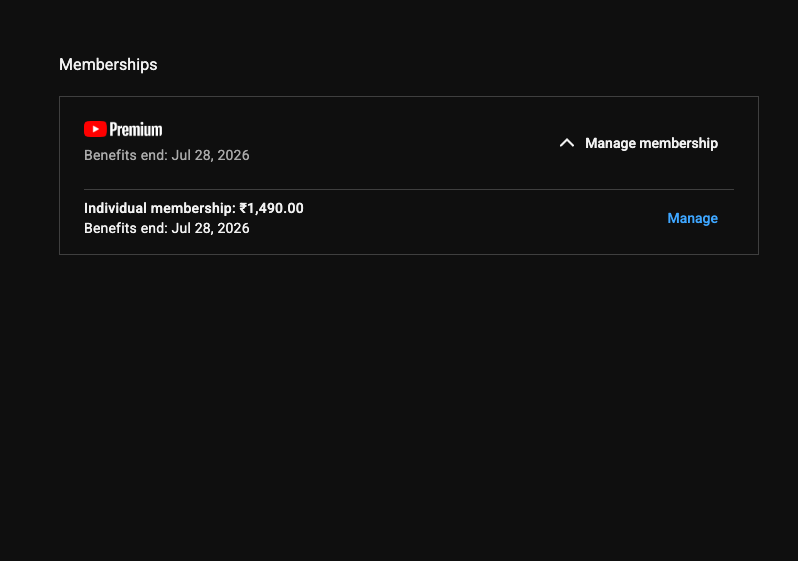Click the gray "Benefits end" text under Premium
Screen dimensions: 798x561
(x=125, y=156)
